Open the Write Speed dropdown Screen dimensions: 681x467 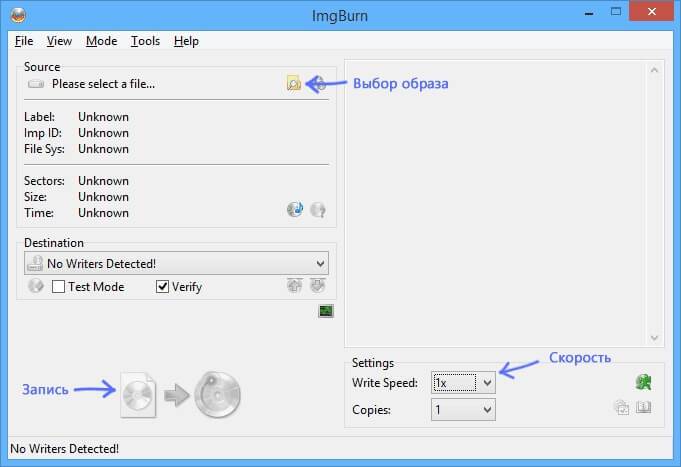[487, 383]
